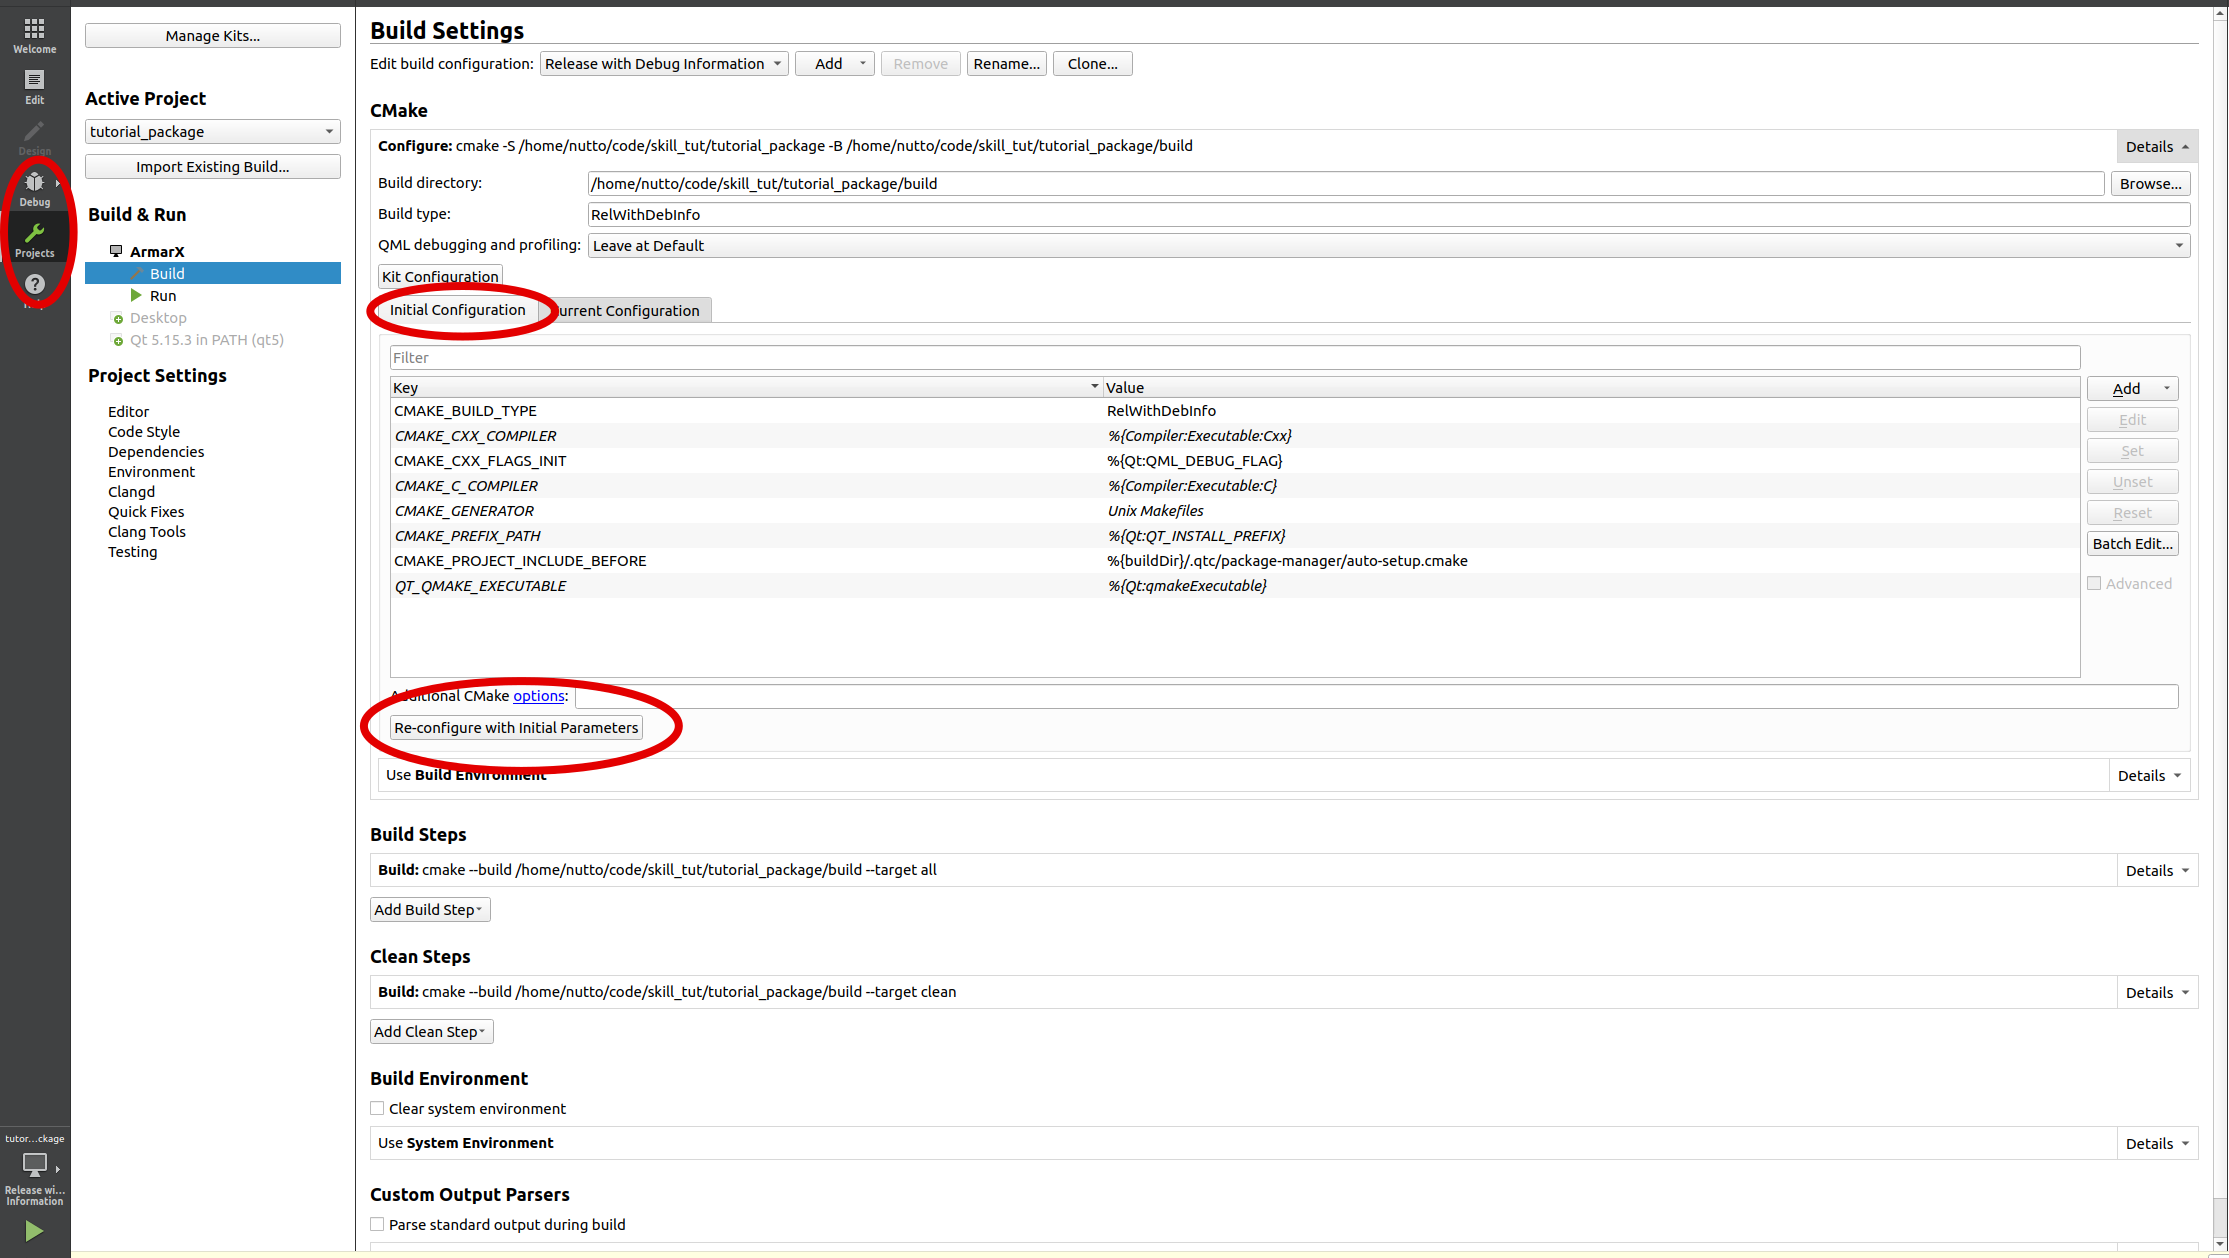Select the ArmarX kit icon
This screenshot has height=1258, width=2229.
pos(116,250)
